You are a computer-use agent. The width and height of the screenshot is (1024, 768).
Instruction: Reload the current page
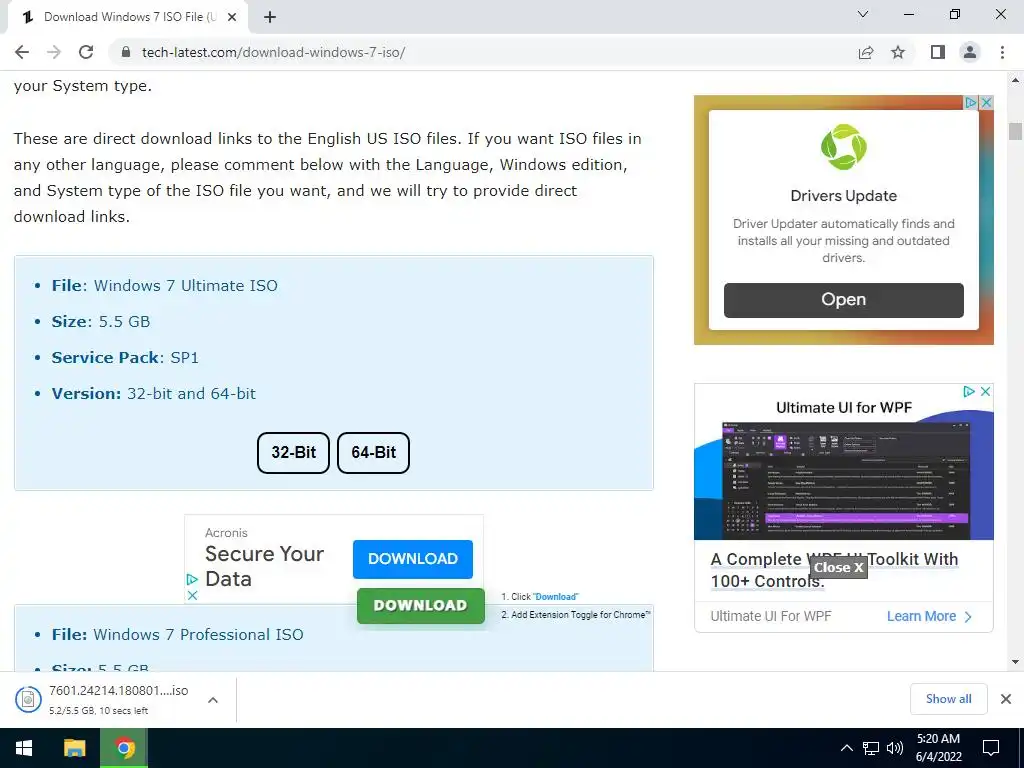86,52
